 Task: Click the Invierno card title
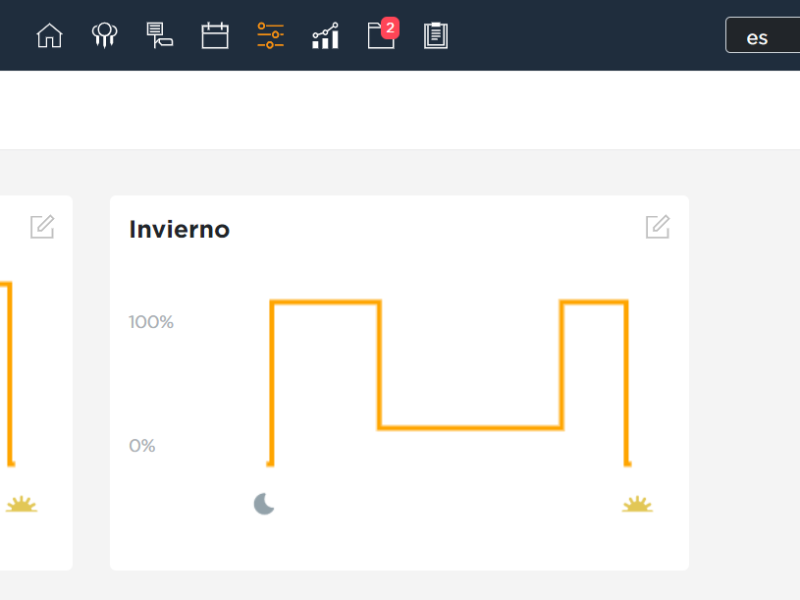click(180, 229)
